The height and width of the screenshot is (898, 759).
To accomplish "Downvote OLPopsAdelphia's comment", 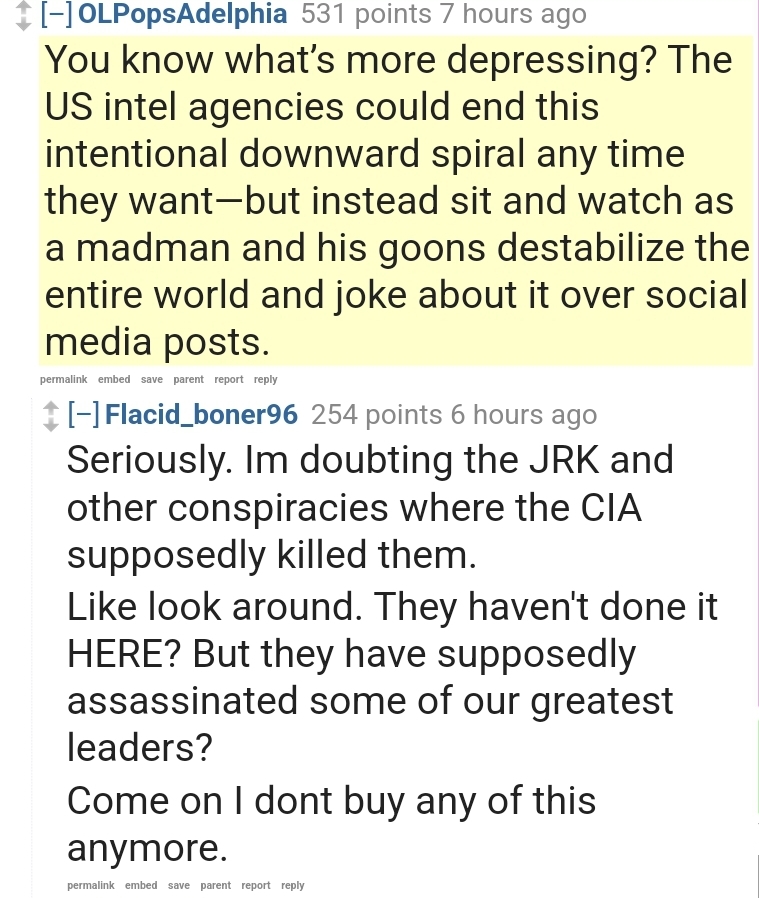I will [23, 23].
